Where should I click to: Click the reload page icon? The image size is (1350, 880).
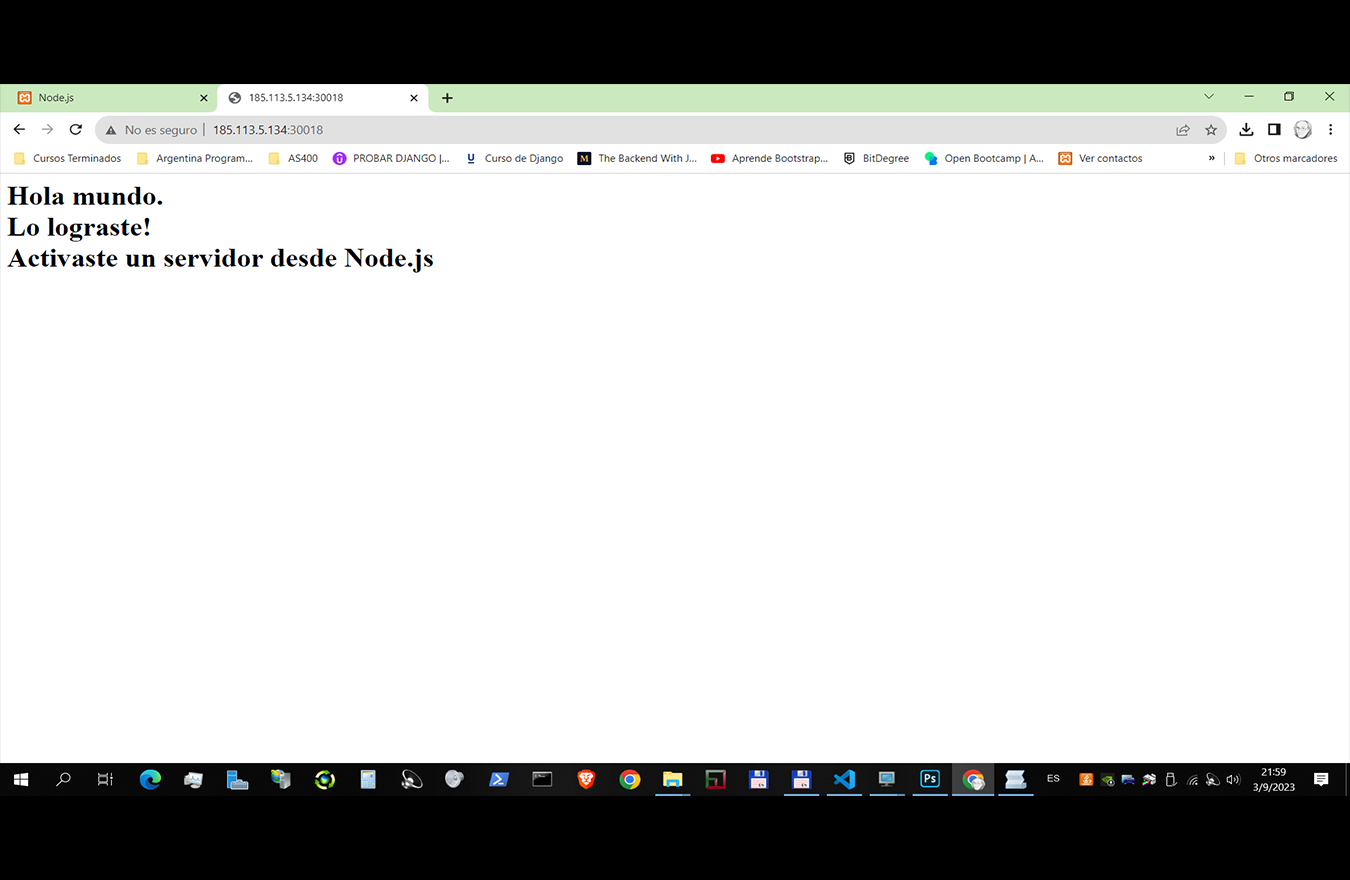(75, 130)
